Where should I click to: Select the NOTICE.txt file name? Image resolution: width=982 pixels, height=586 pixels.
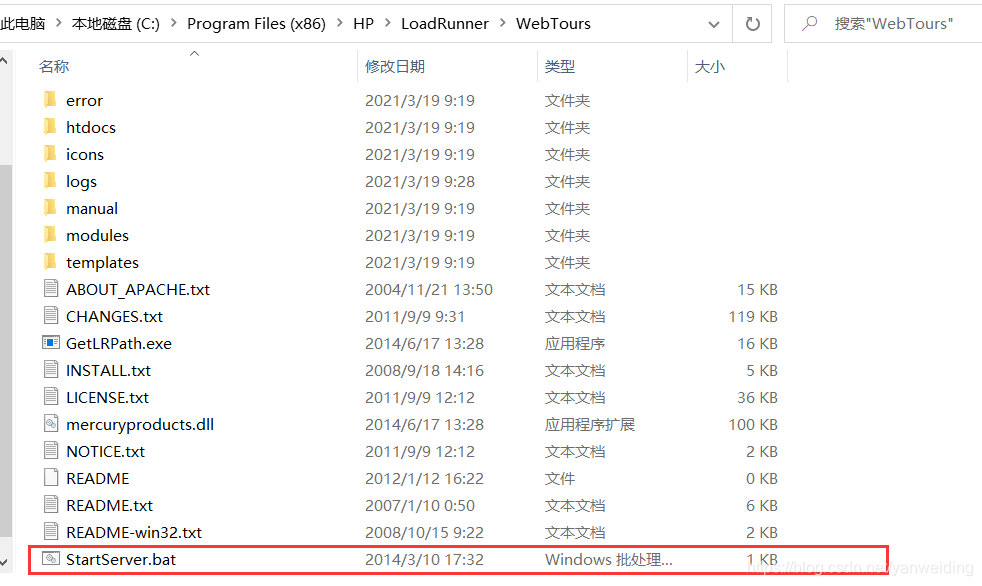105,451
